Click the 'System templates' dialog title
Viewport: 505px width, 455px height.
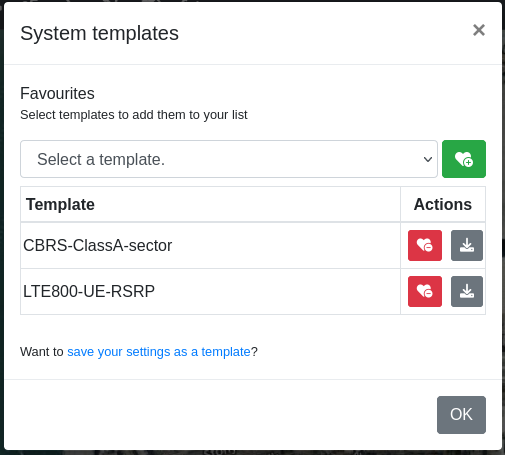pyautogui.click(x=99, y=33)
